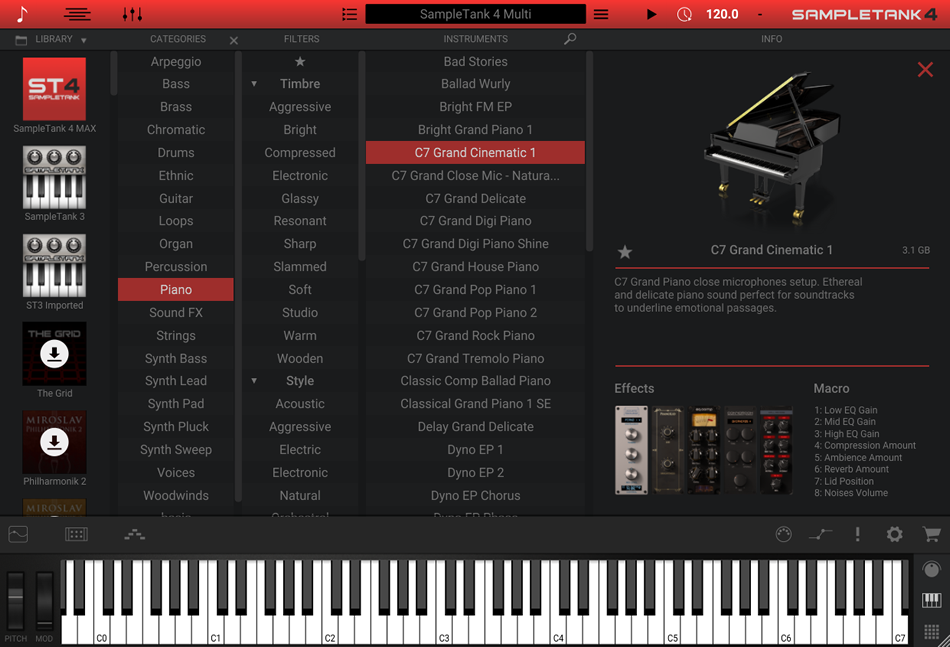The height and width of the screenshot is (647, 950).
Task: Click the MIDI connector icon
Action: 783,535
